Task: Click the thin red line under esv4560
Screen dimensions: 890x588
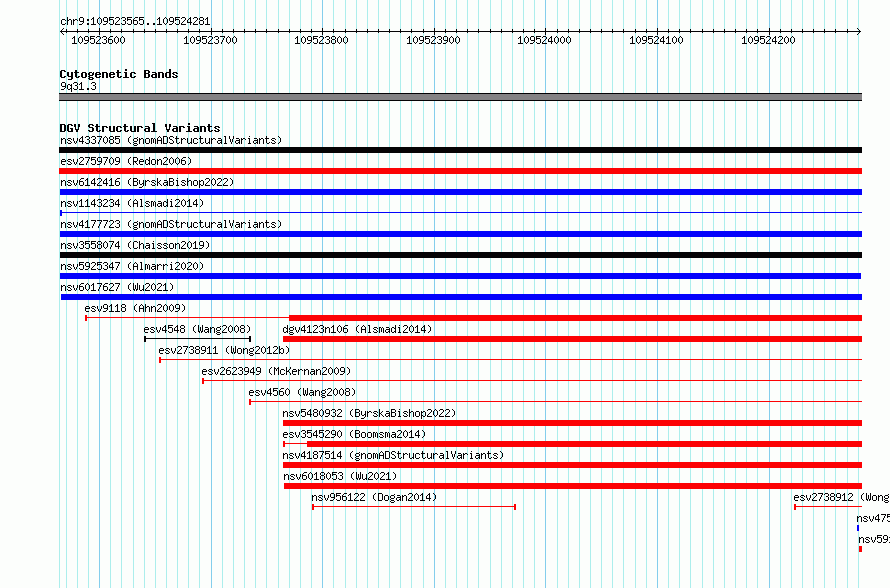Action: click(x=556, y=402)
